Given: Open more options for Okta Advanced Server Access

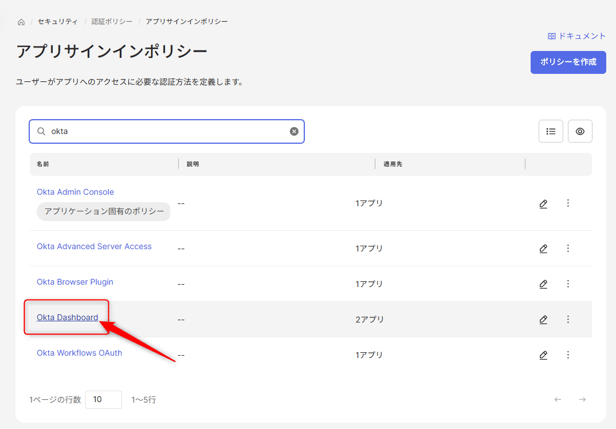Looking at the screenshot, I should tap(568, 248).
